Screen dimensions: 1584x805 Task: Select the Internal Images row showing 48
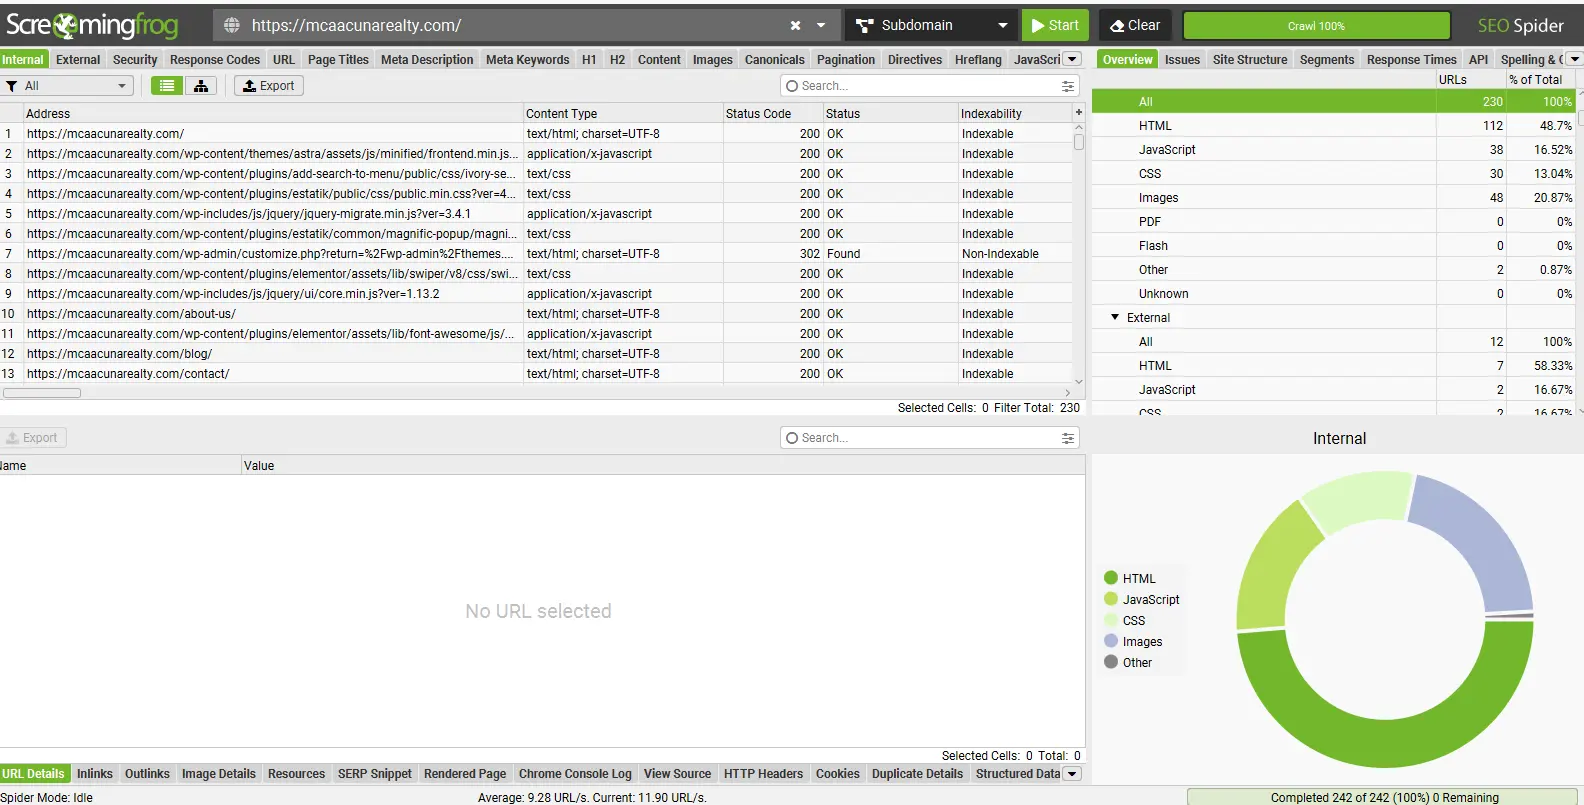tap(1333, 198)
